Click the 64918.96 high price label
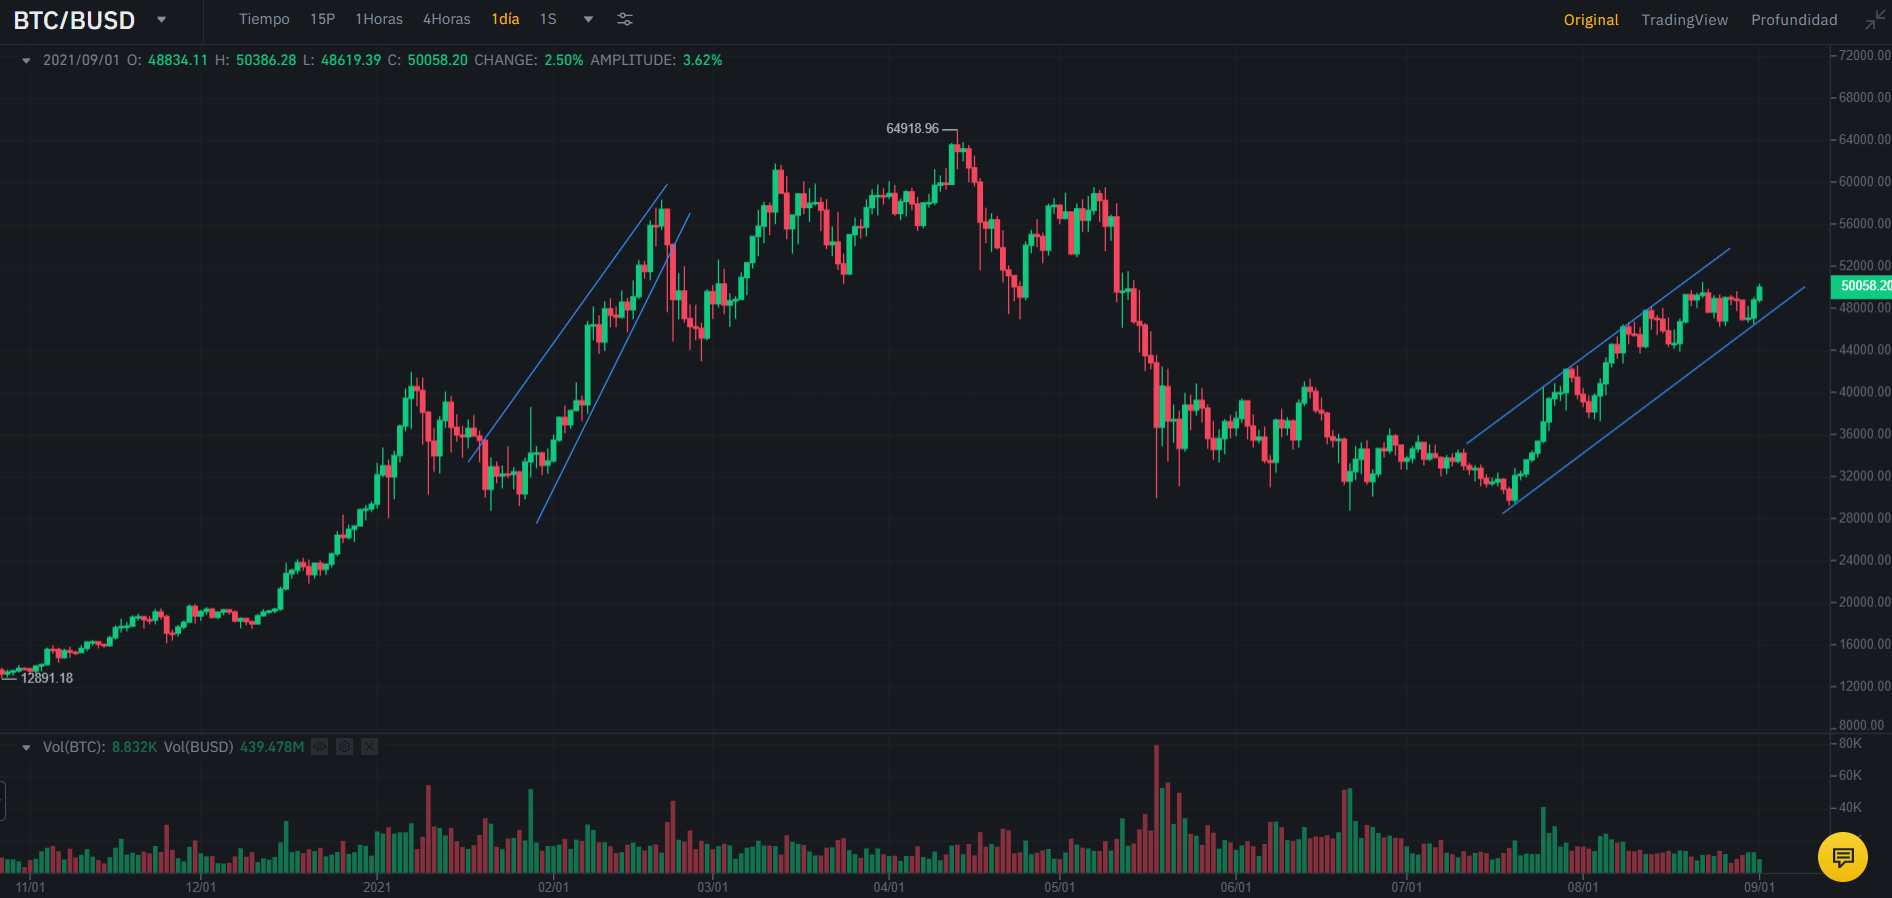Viewport: 1892px width, 898px height. pos(912,129)
